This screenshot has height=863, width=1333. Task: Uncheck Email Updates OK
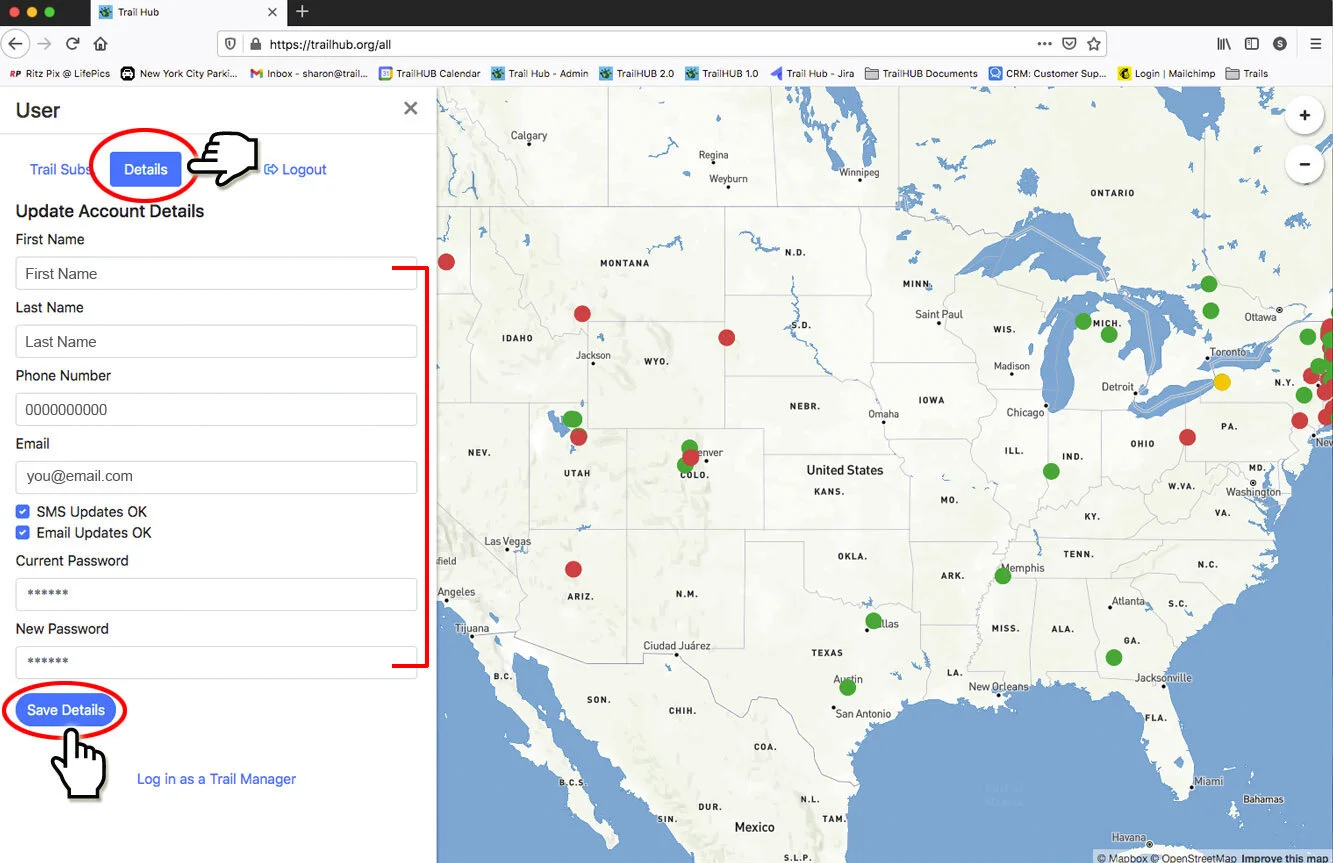pos(23,533)
